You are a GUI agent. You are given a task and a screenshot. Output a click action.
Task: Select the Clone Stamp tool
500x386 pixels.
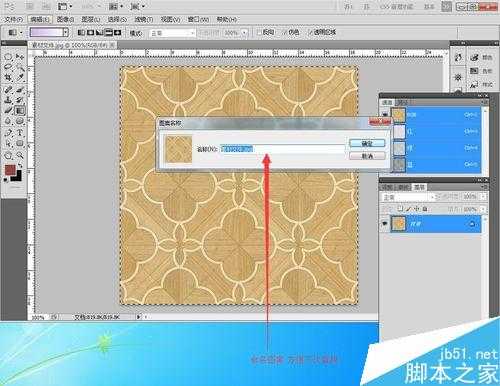[8, 100]
